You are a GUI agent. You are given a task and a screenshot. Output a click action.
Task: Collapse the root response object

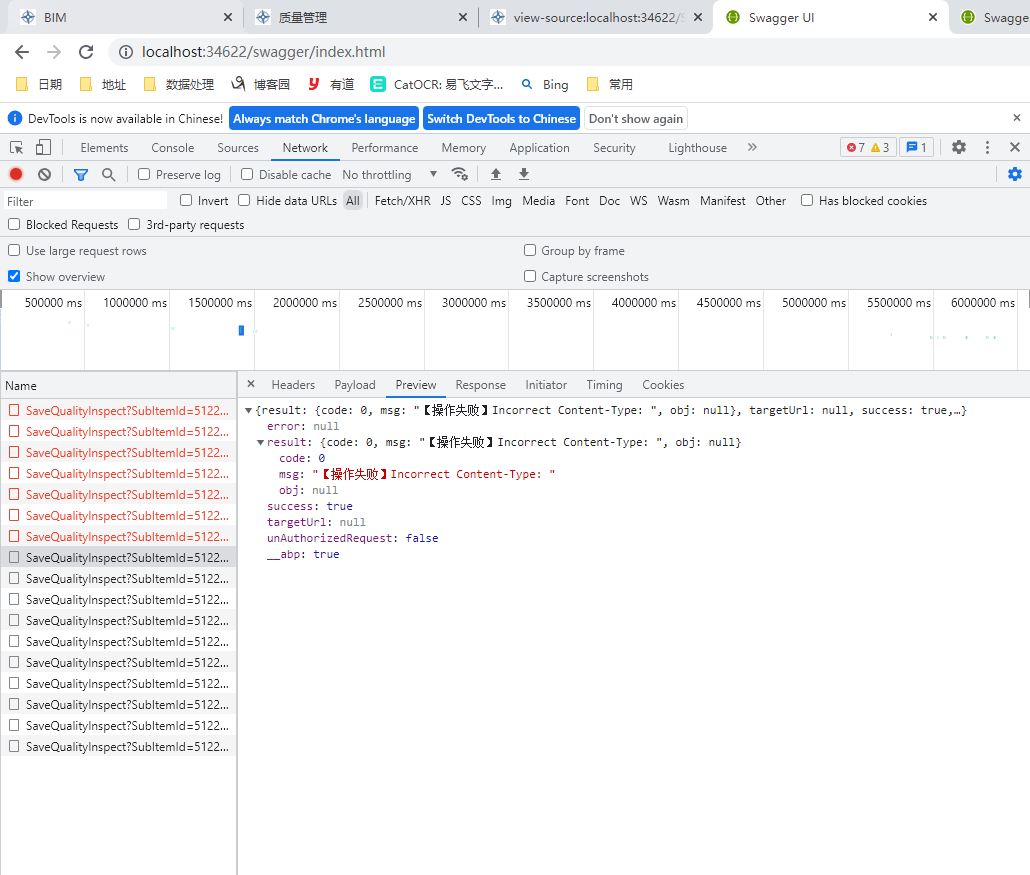click(248, 411)
